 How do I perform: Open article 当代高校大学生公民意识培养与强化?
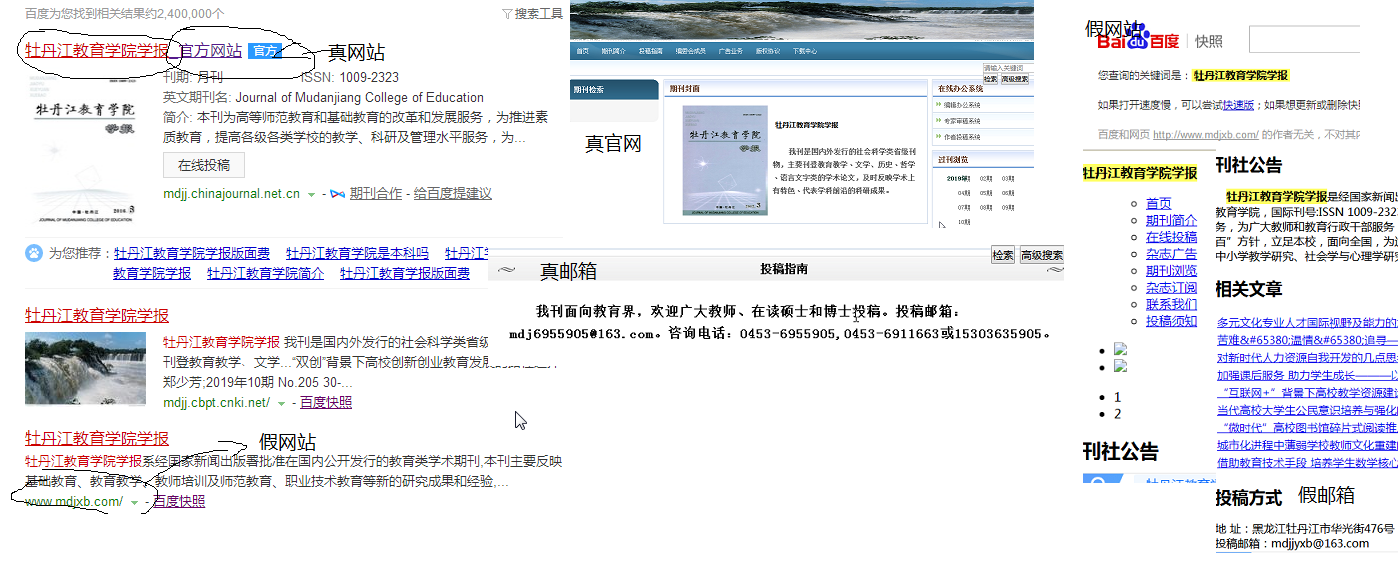(1307, 411)
